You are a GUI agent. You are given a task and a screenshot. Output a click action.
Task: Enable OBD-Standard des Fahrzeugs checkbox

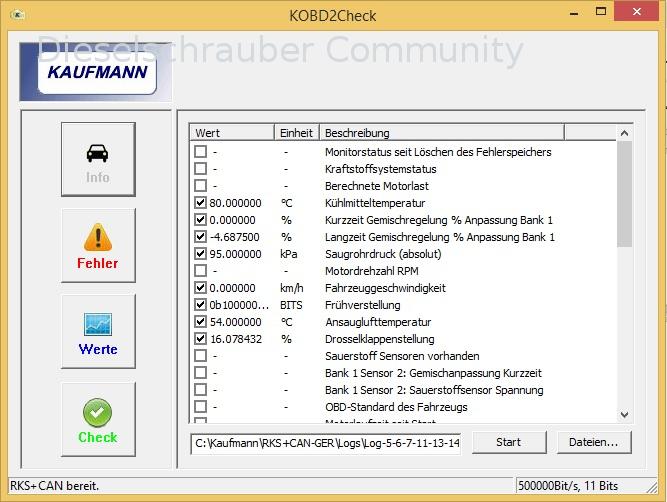pyautogui.click(x=200, y=407)
